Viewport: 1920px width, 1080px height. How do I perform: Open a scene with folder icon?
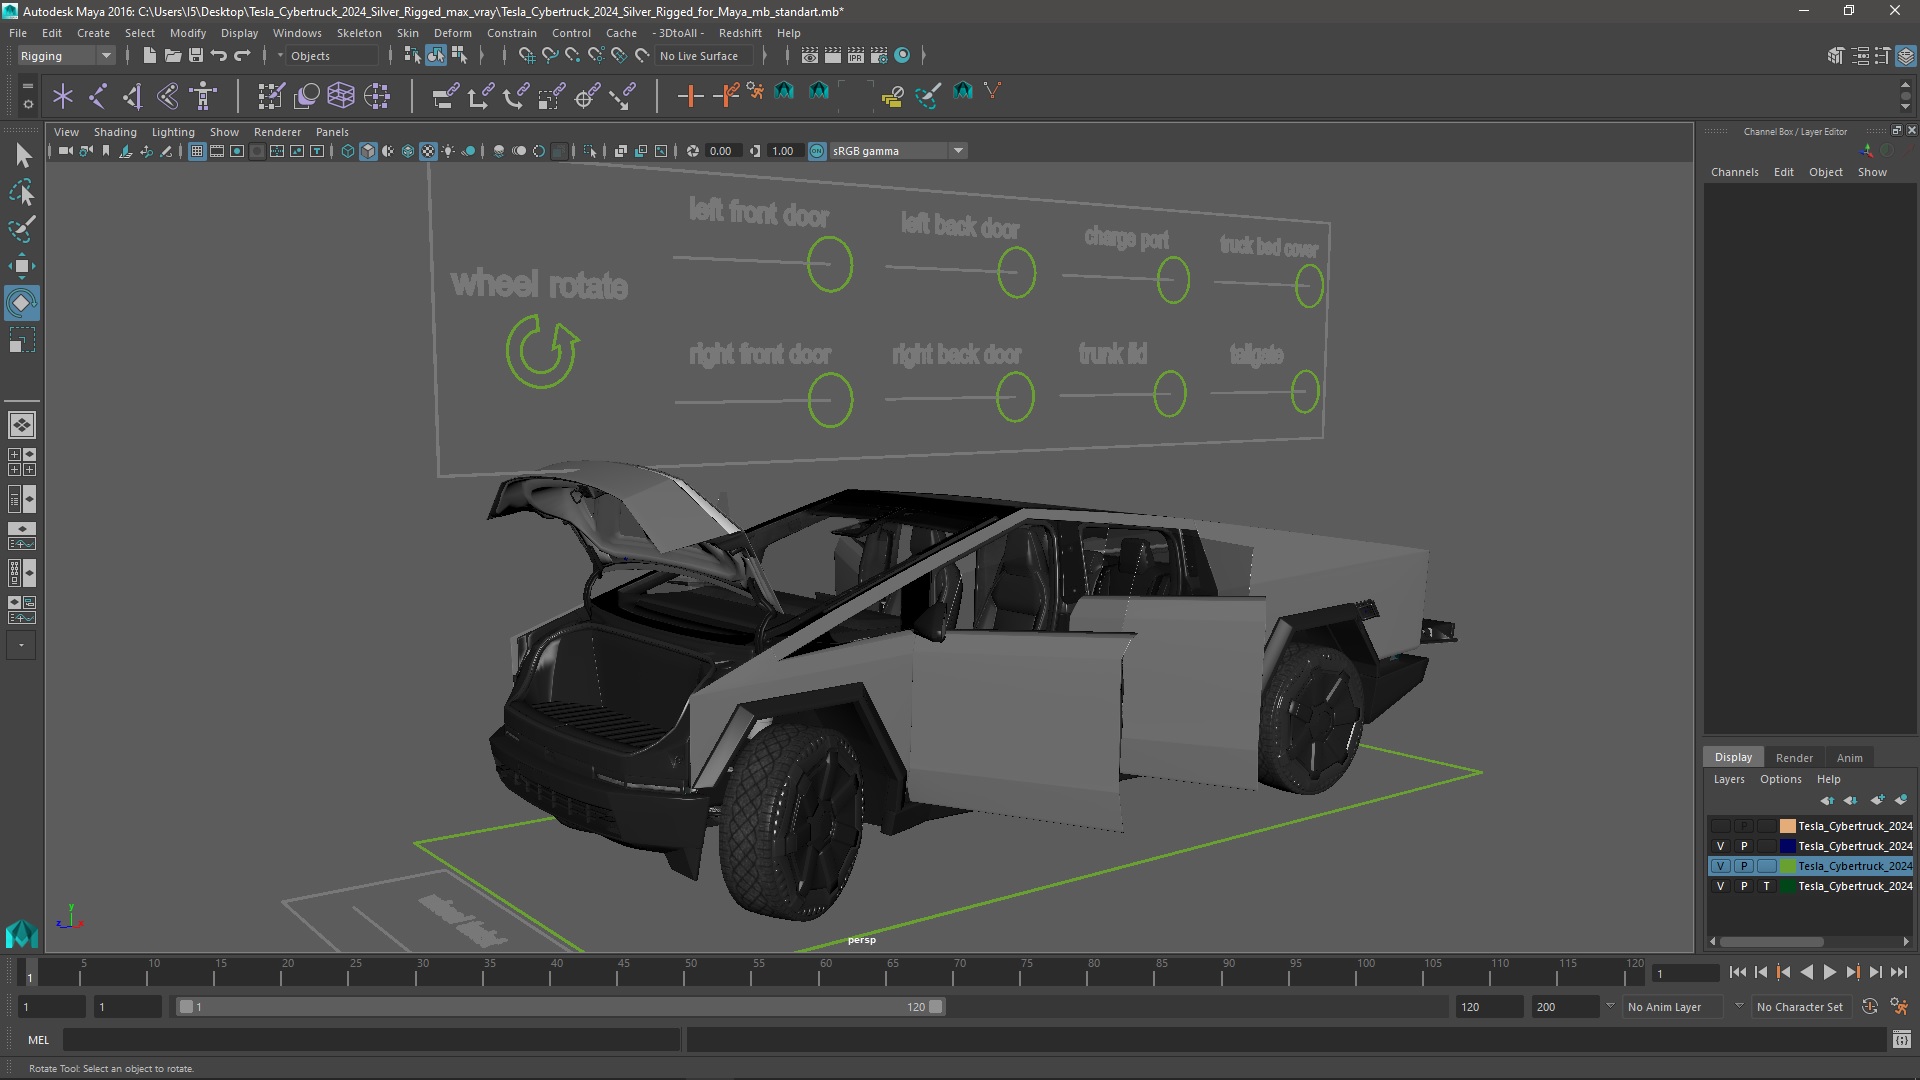coord(172,56)
